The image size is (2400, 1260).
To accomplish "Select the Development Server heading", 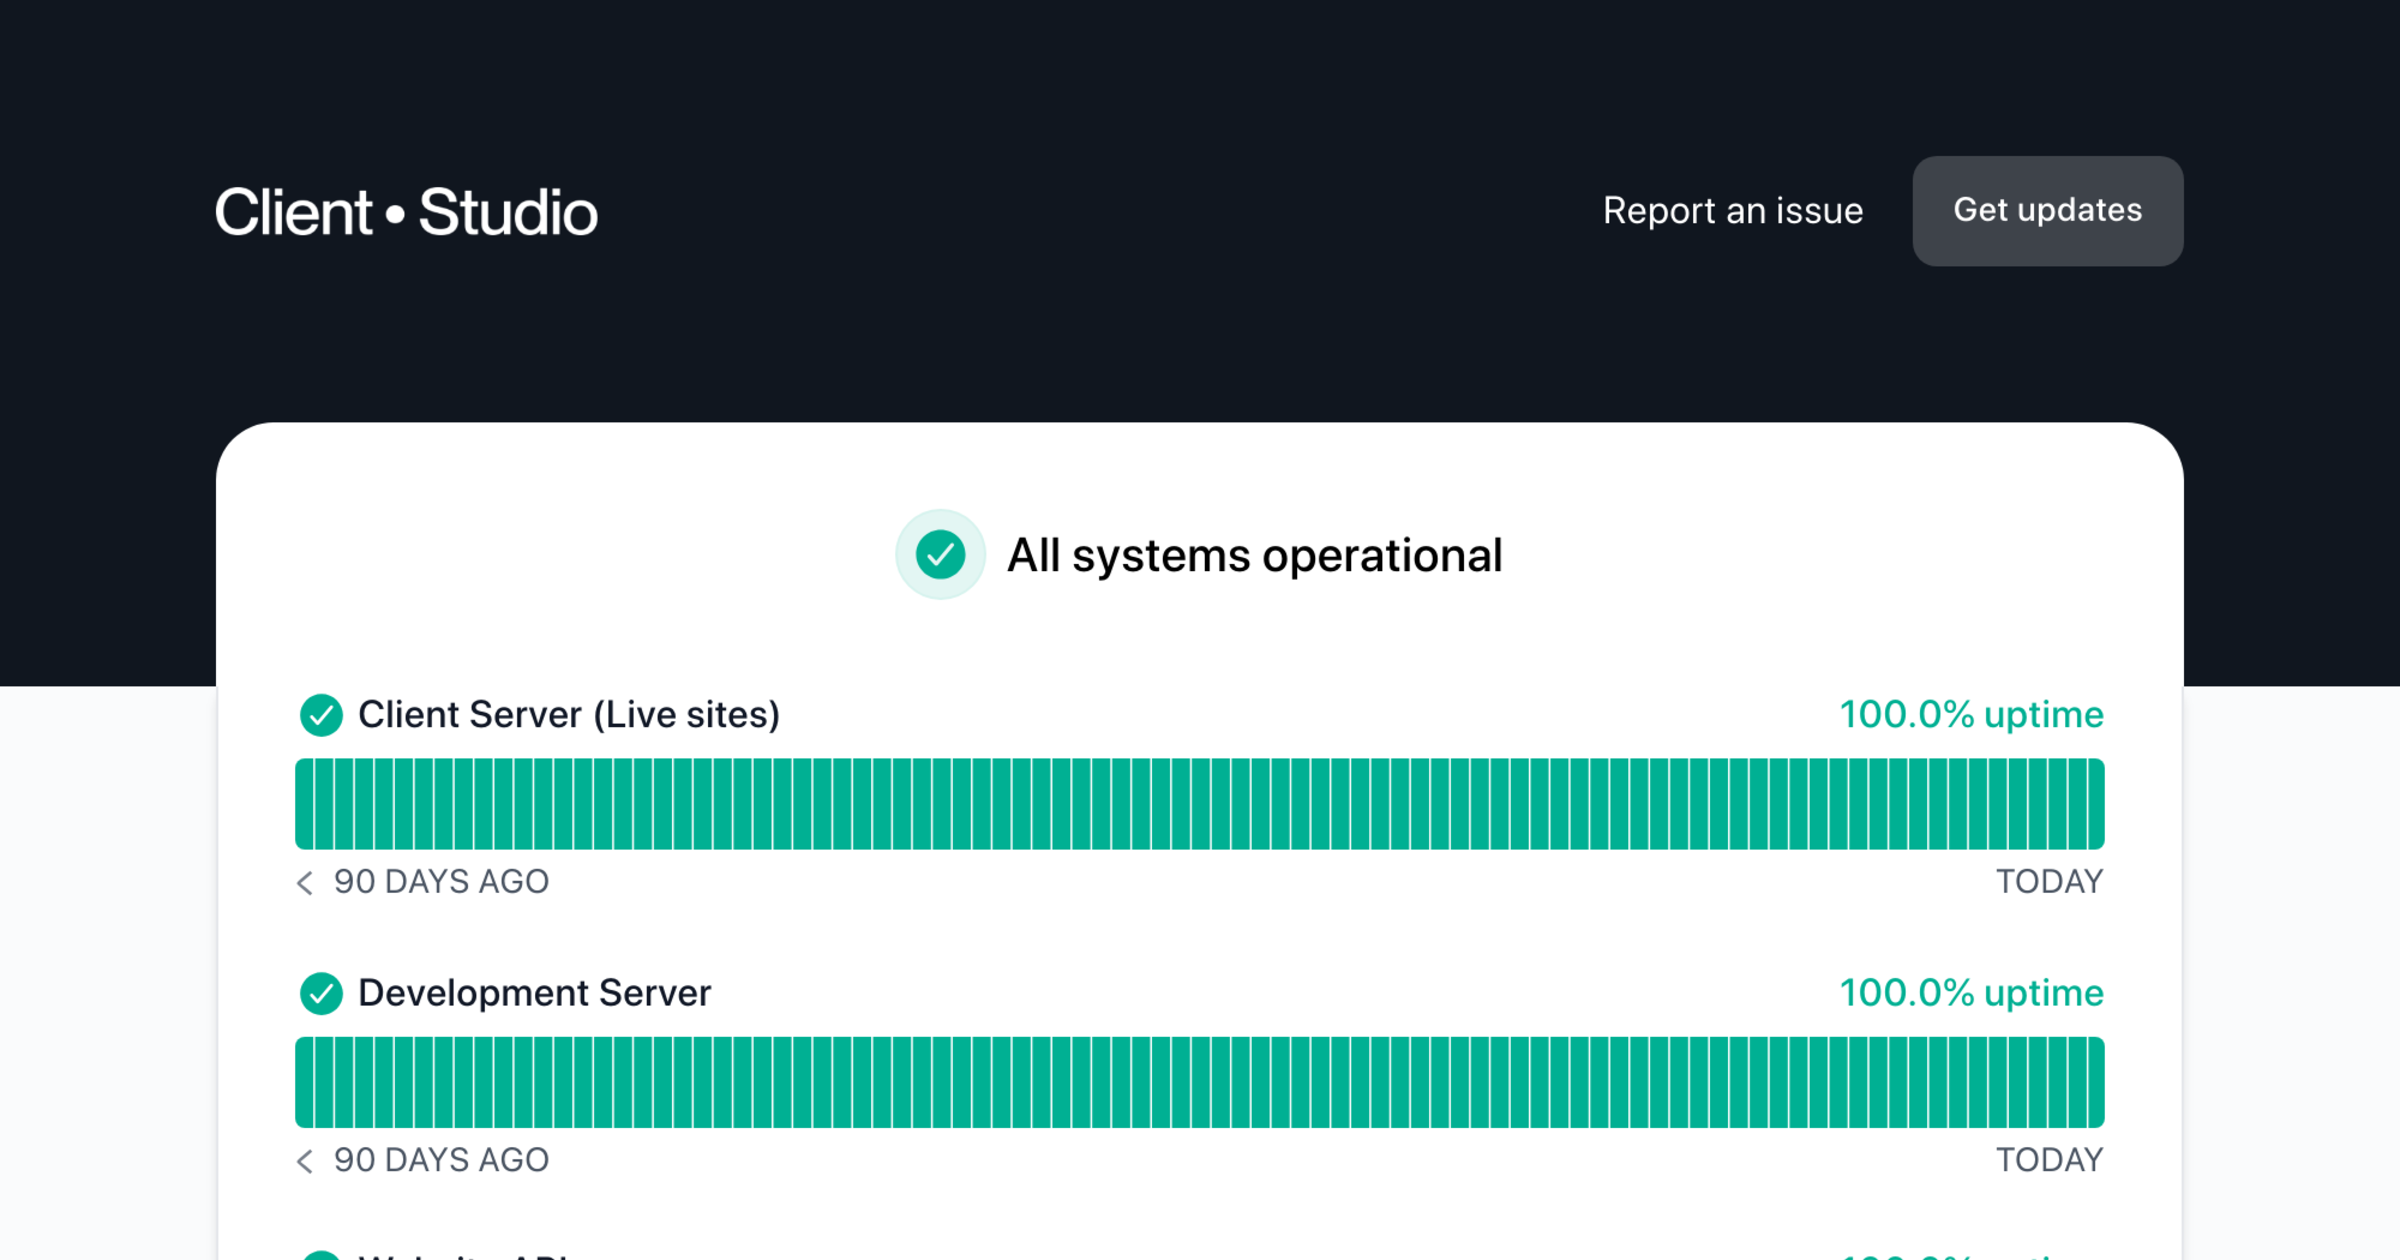I will point(534,993).
